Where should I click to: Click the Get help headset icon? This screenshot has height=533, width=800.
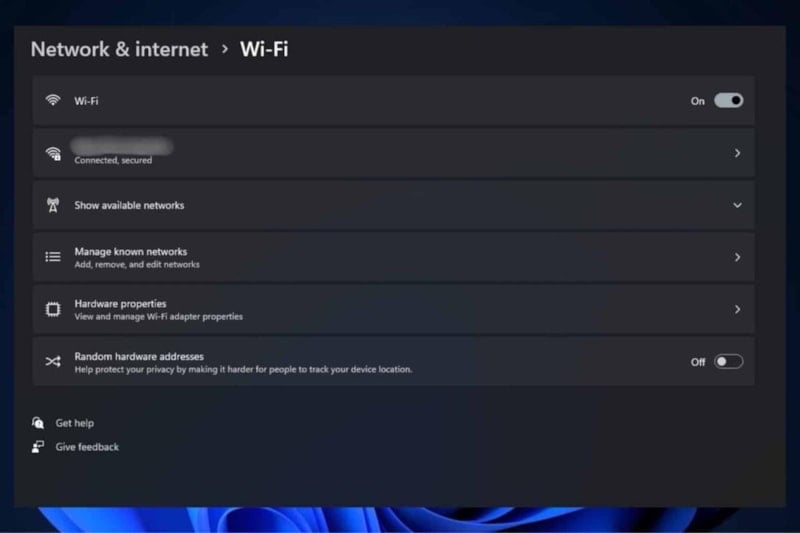tap(38, 423)
